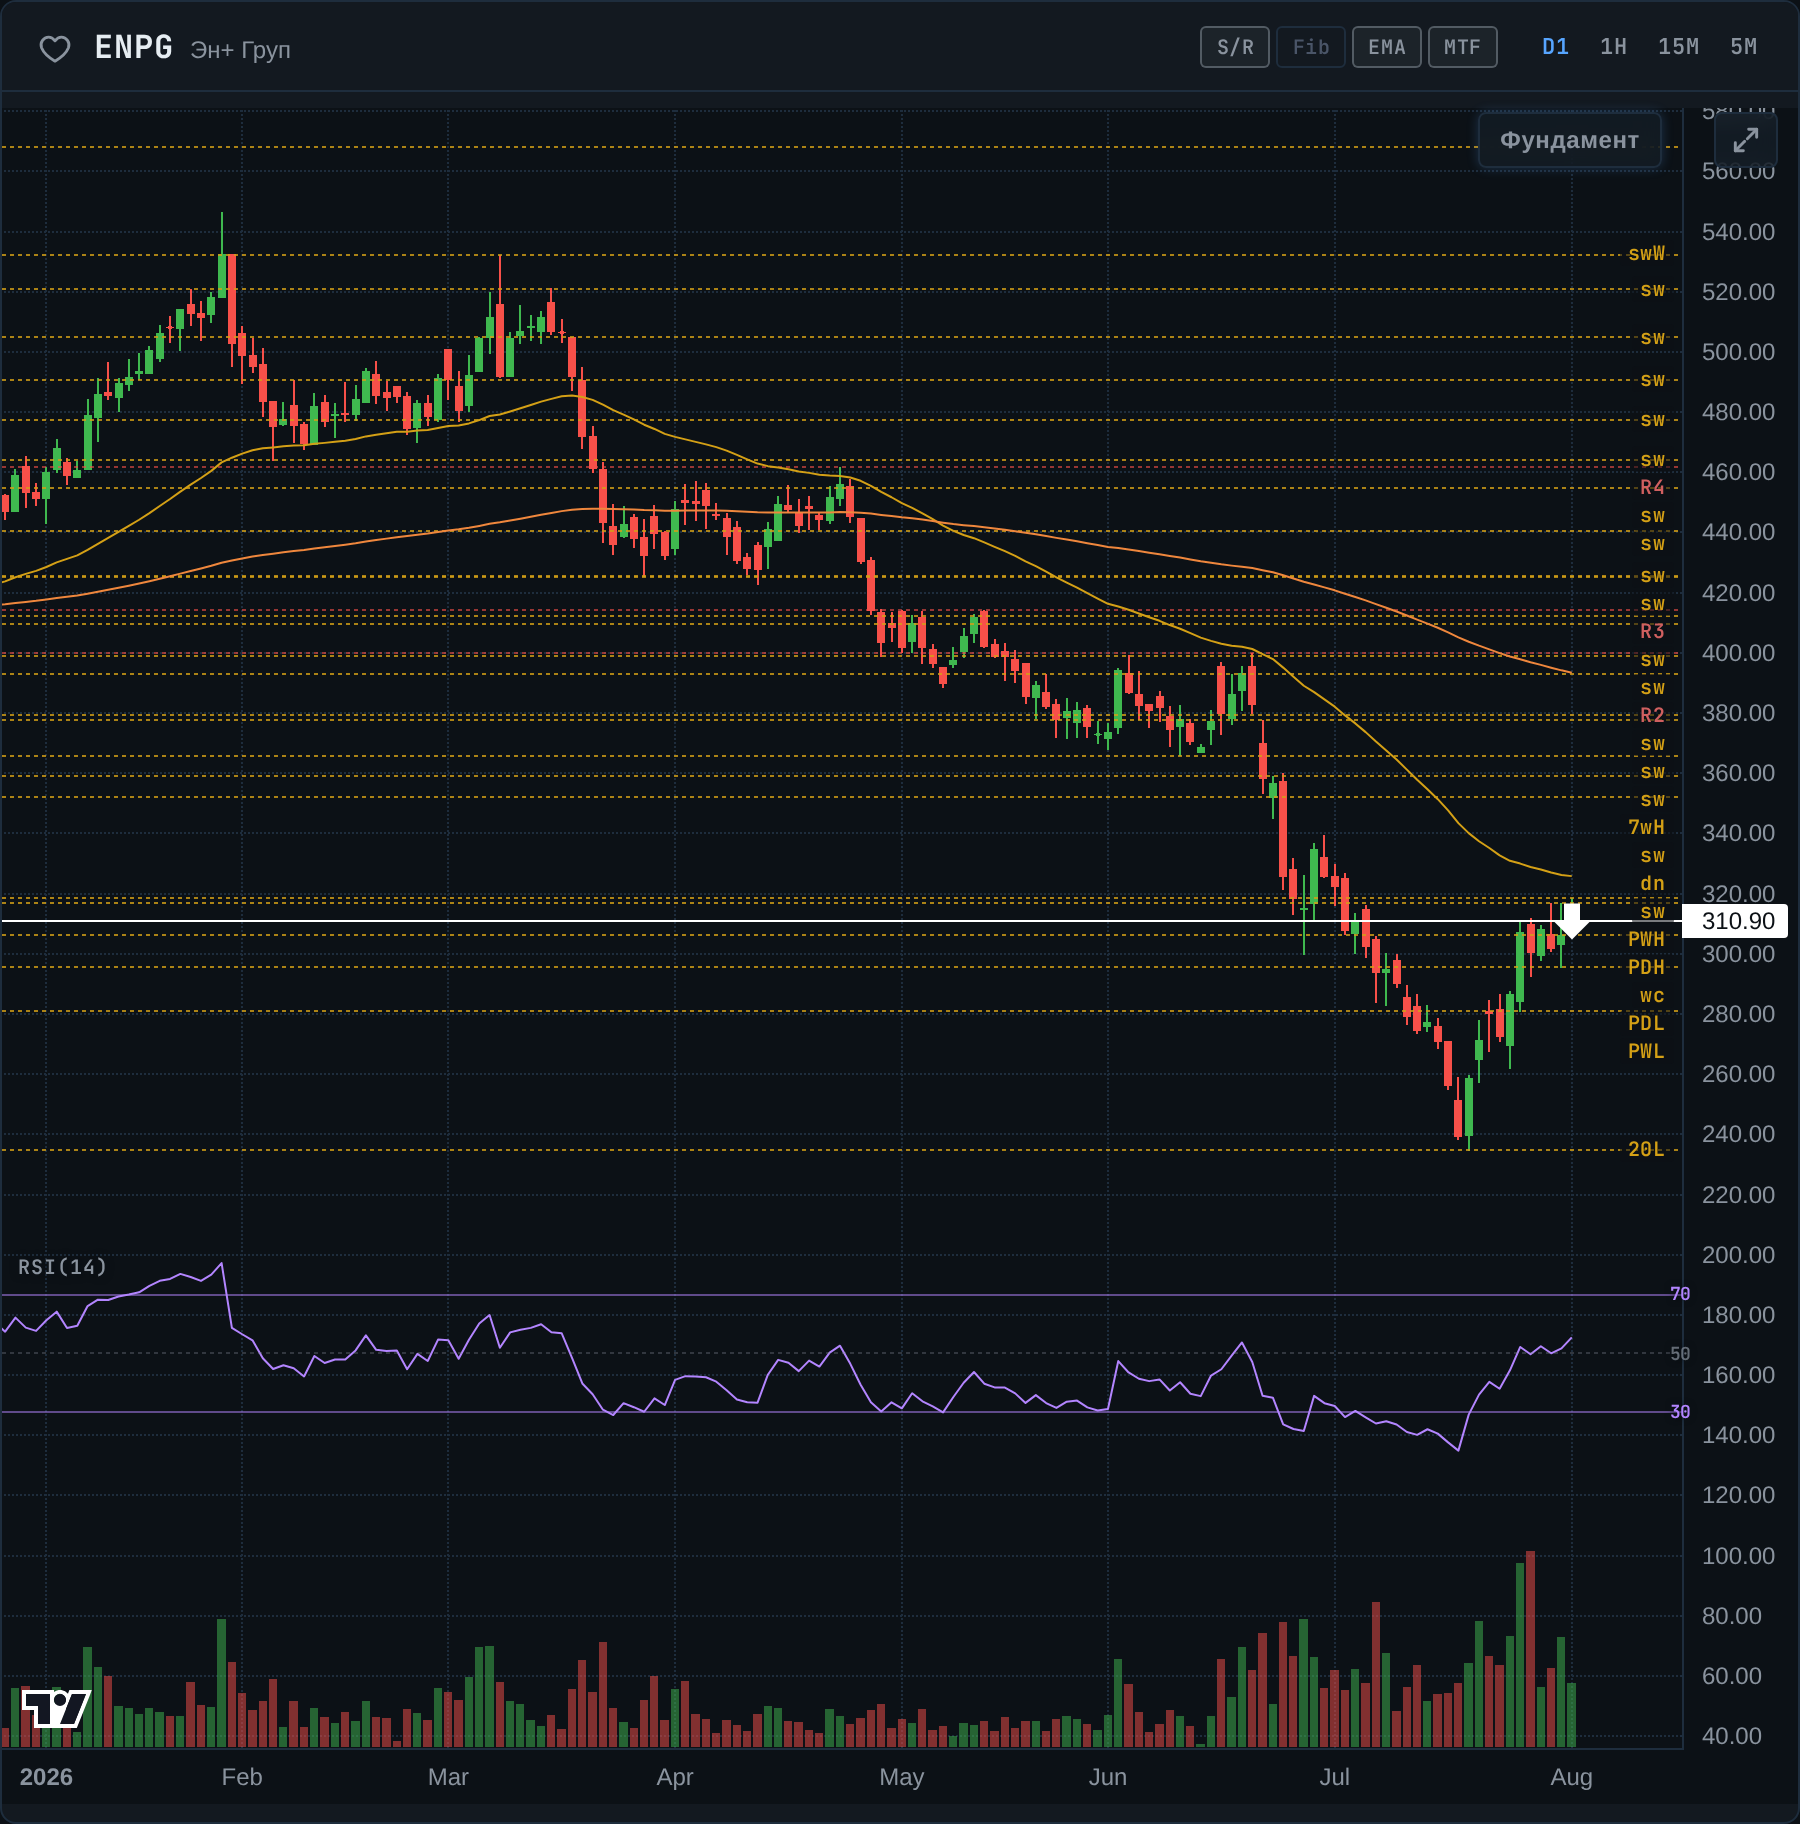Image resolution: width=1800 pixels, height=1824 pixels.
Task: Switch to D1 timeframe
Action: 1556,47
